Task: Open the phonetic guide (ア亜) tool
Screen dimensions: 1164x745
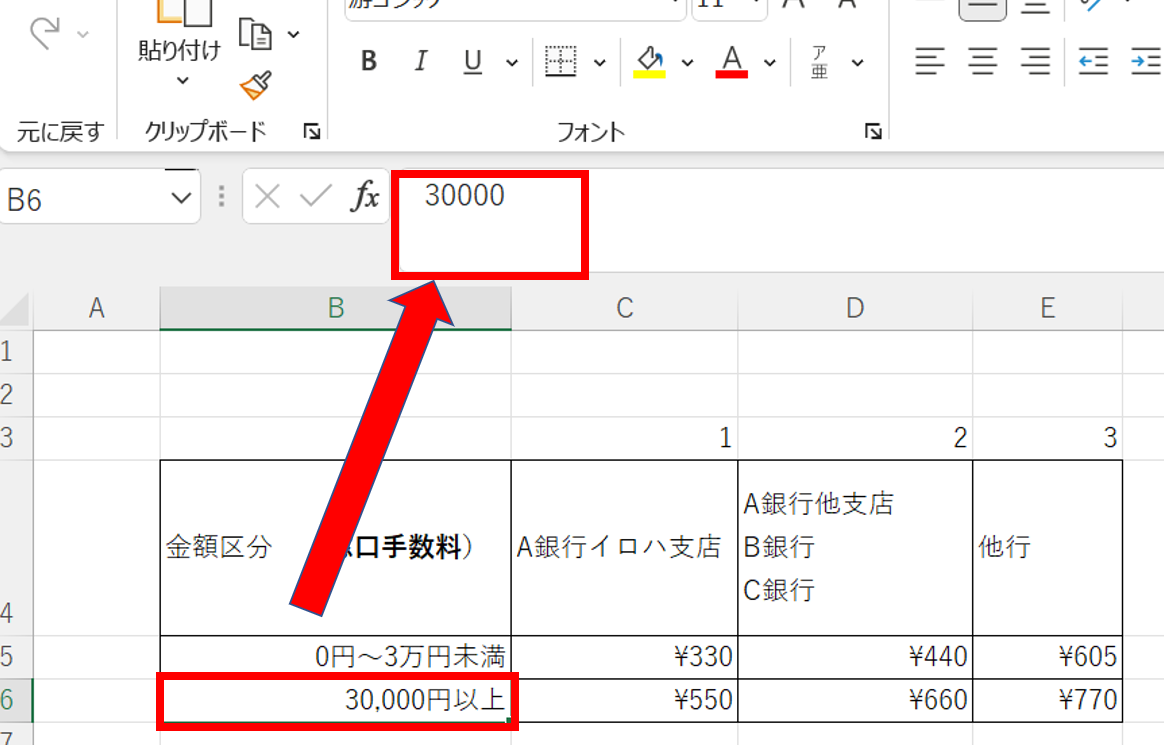Action: pos(821,62)
